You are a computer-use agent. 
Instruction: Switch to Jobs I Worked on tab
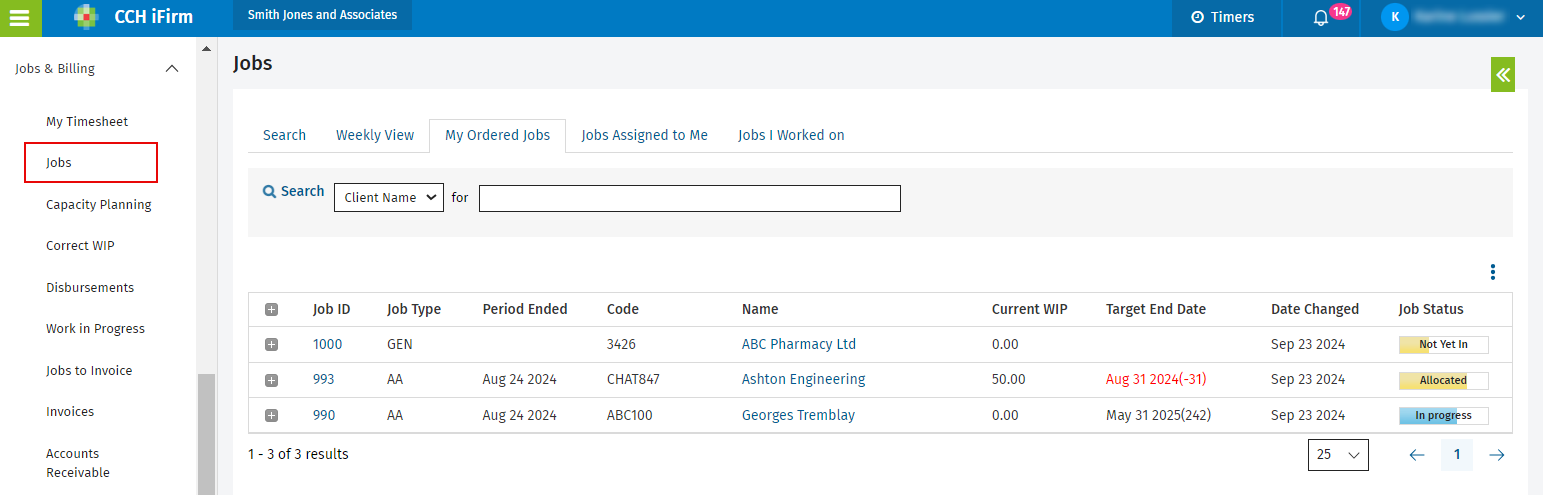(791, 135)
